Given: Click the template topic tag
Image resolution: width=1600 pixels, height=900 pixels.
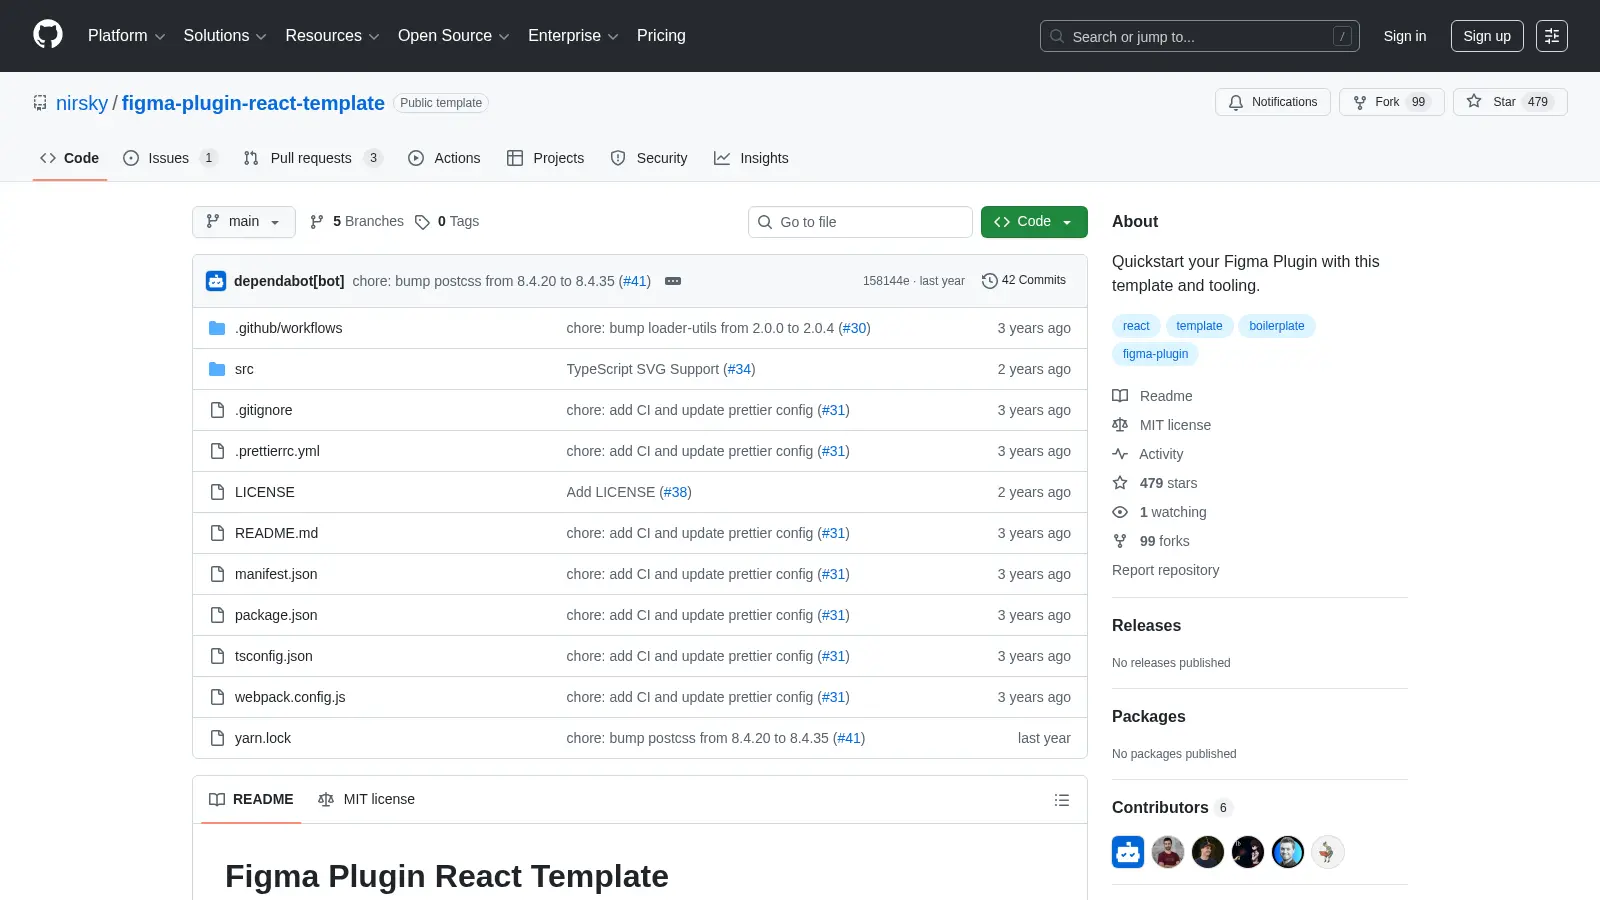Looking at the screenshot, I should pos(1199,326).
